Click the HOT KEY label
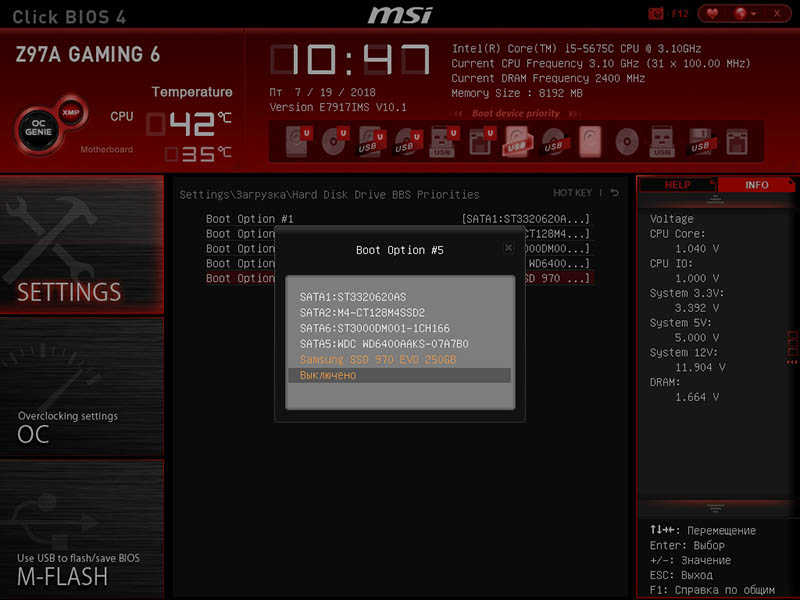This screenshot has width=800, height=600. [572, 193]
